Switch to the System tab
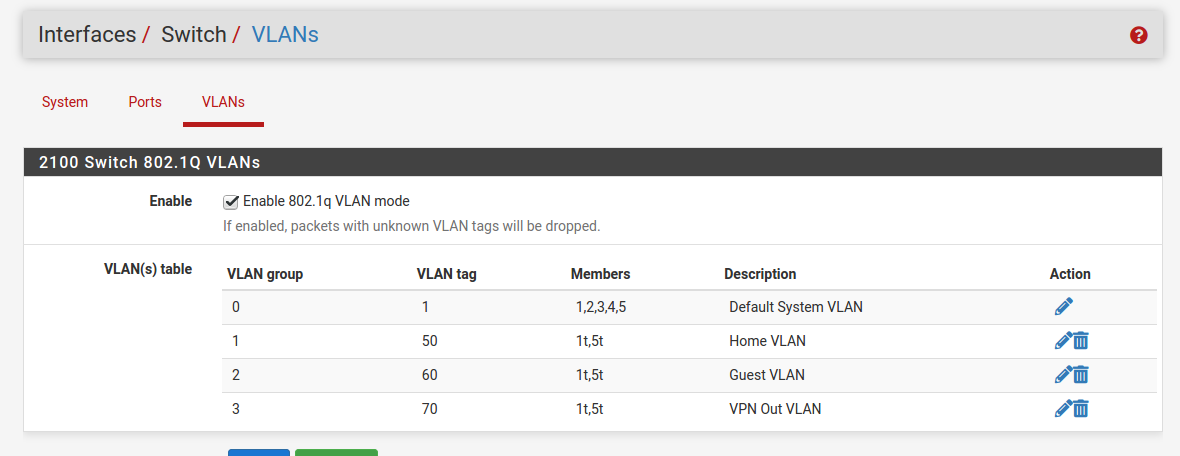1180x456 pixels. pyautogui.click(x=65, y=102)
